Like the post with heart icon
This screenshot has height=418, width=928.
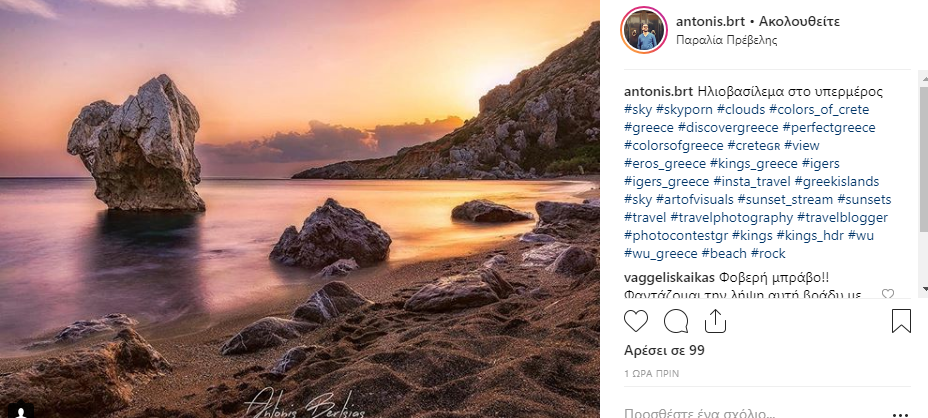point(636,321)
